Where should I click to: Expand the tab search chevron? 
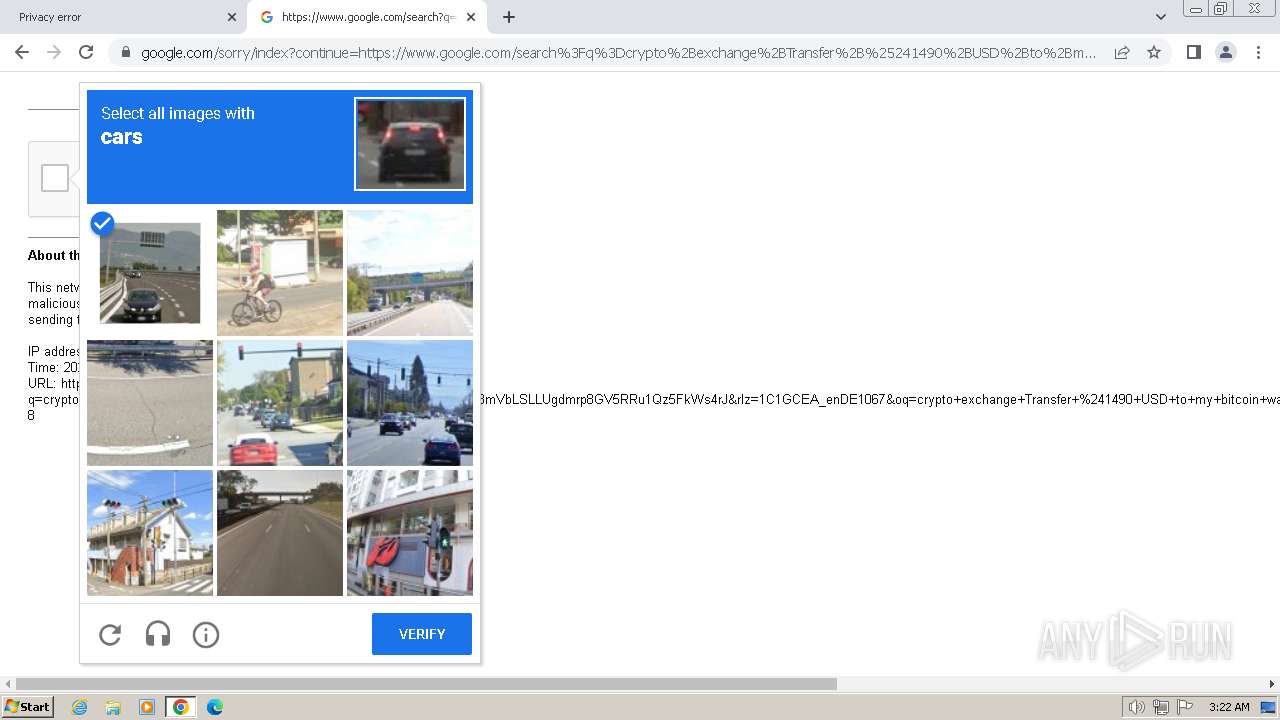1161,17
